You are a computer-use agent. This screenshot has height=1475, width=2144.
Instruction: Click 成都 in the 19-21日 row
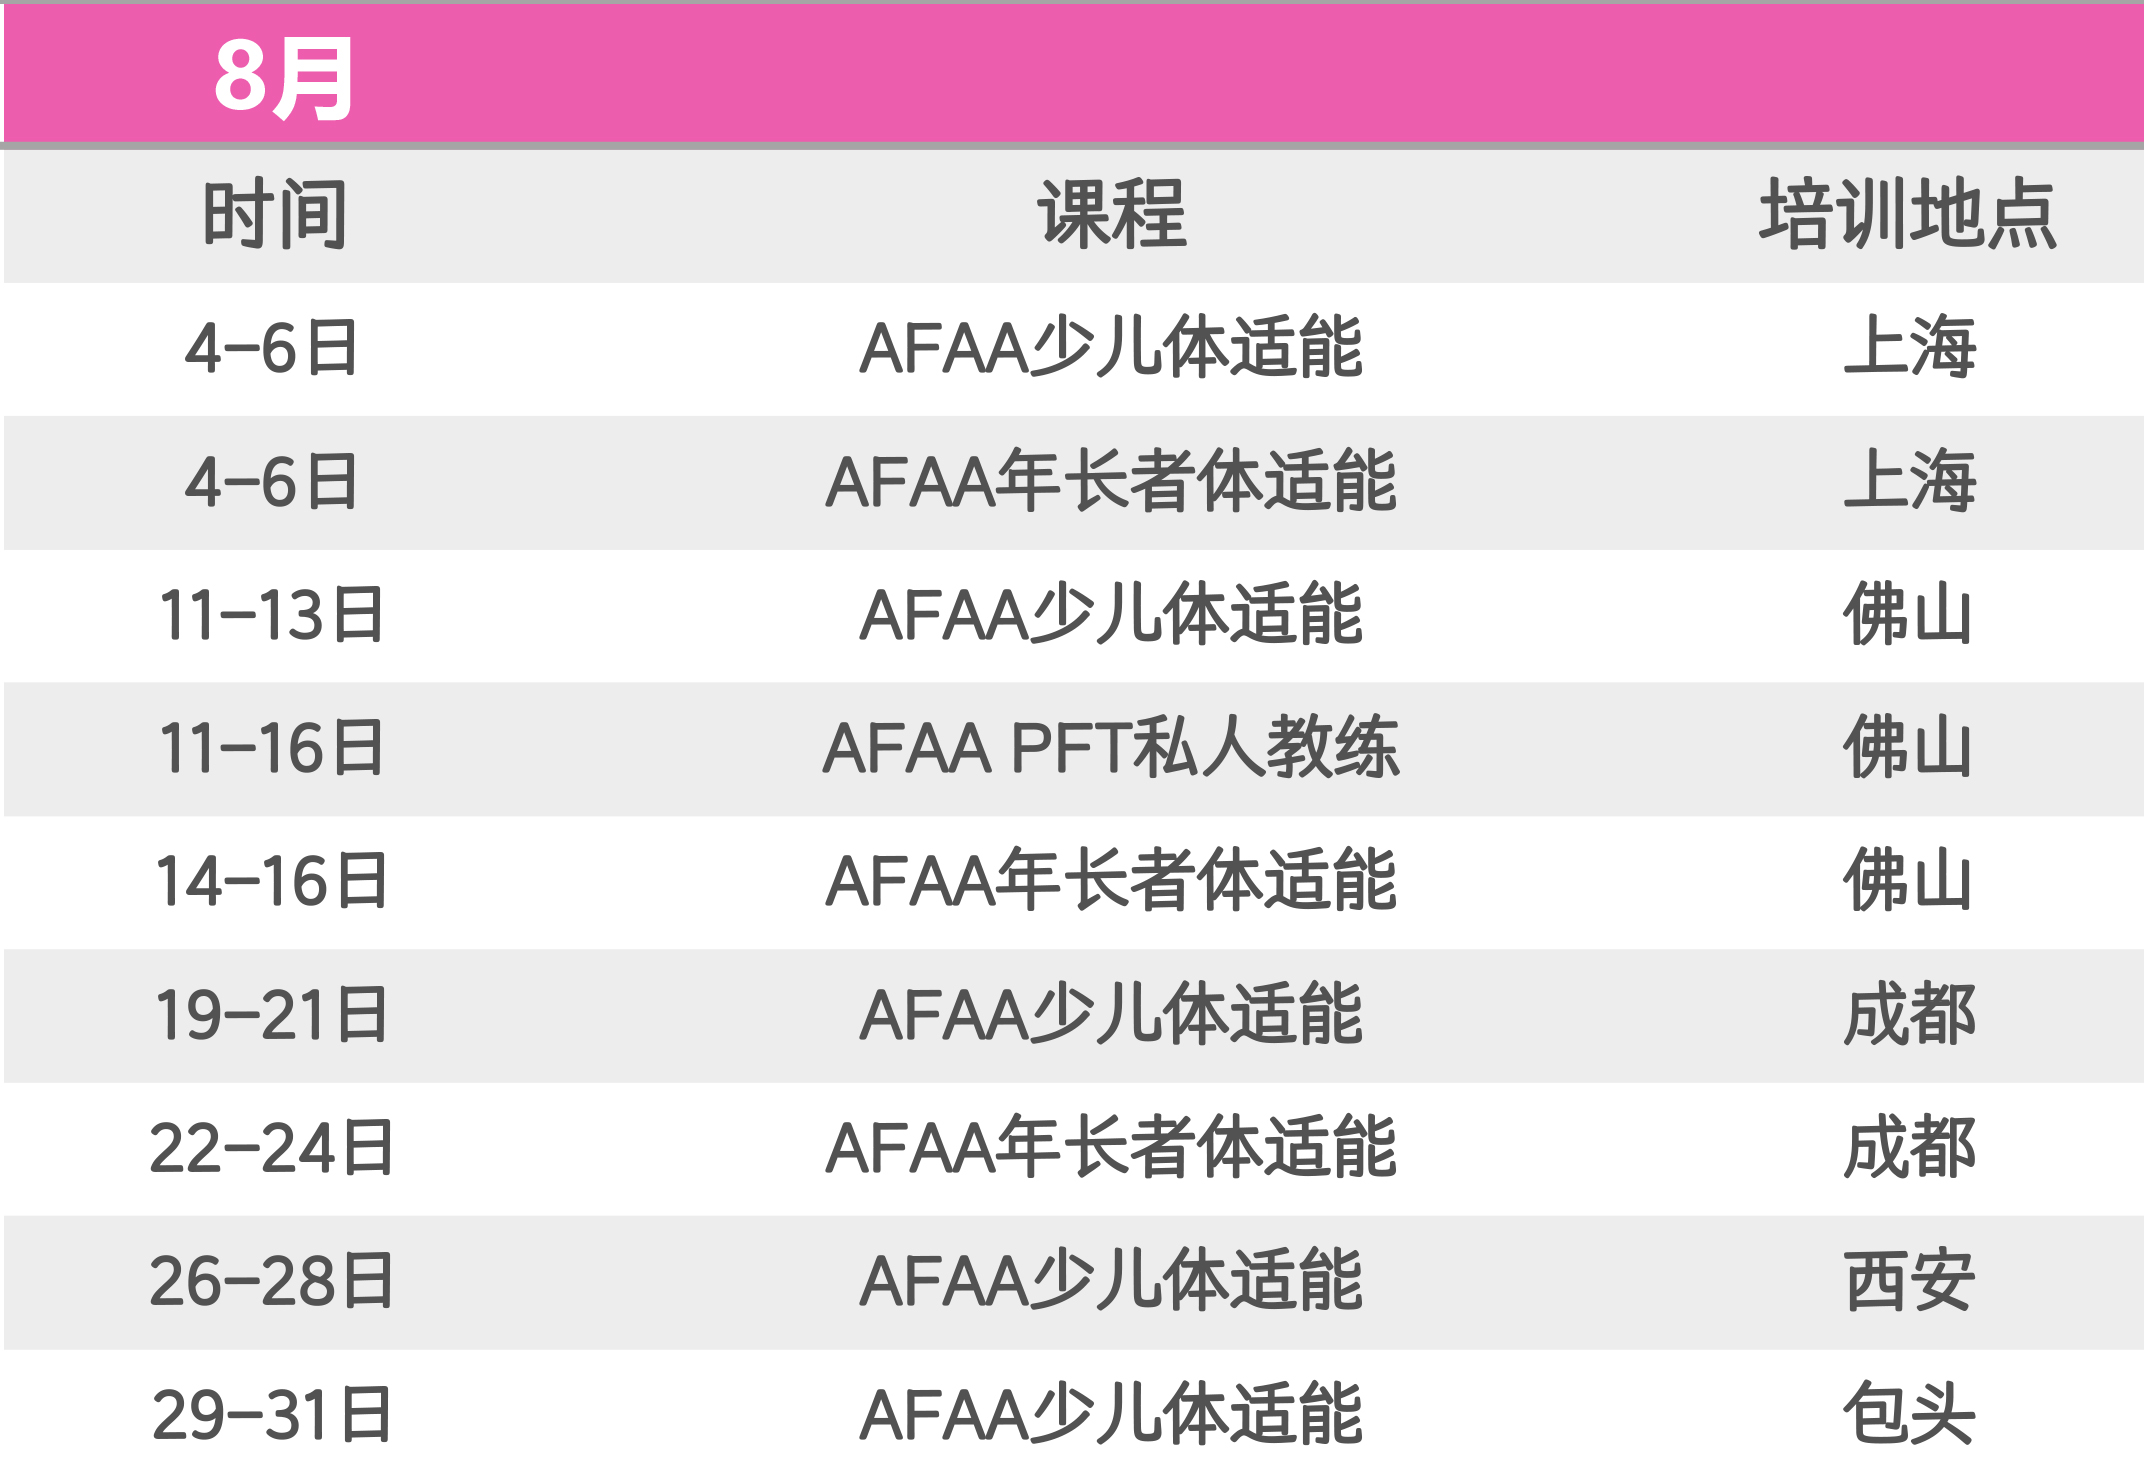(x=1908, y=1015)
